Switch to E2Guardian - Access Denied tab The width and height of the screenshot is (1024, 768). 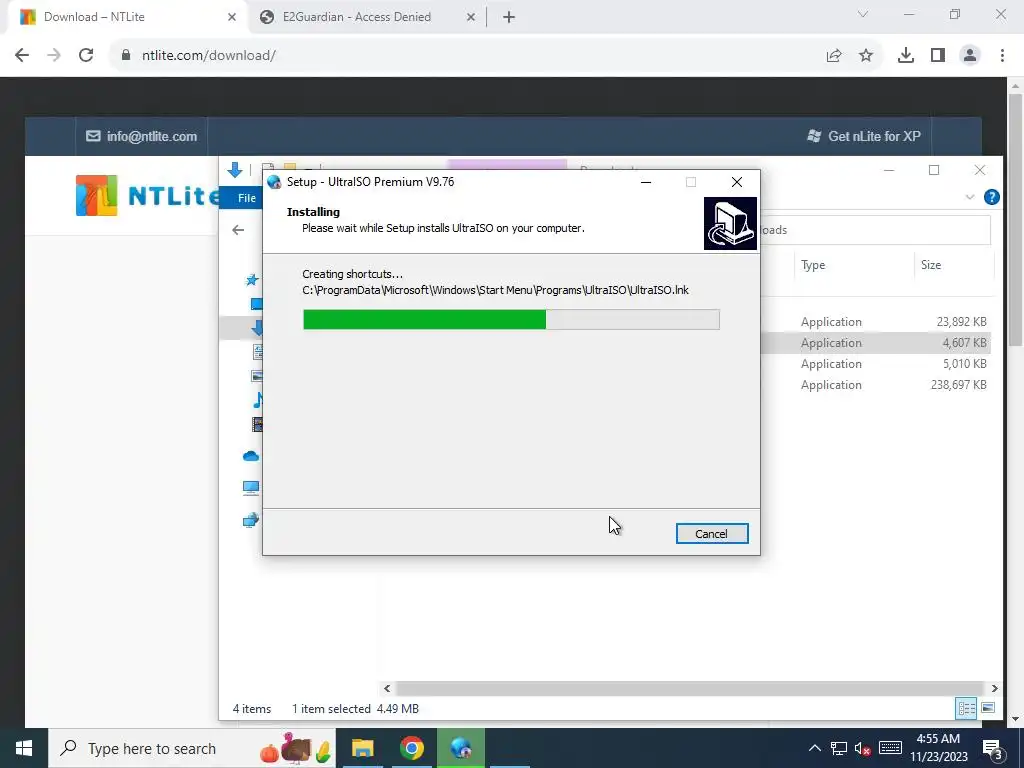[x=357, y=17]
